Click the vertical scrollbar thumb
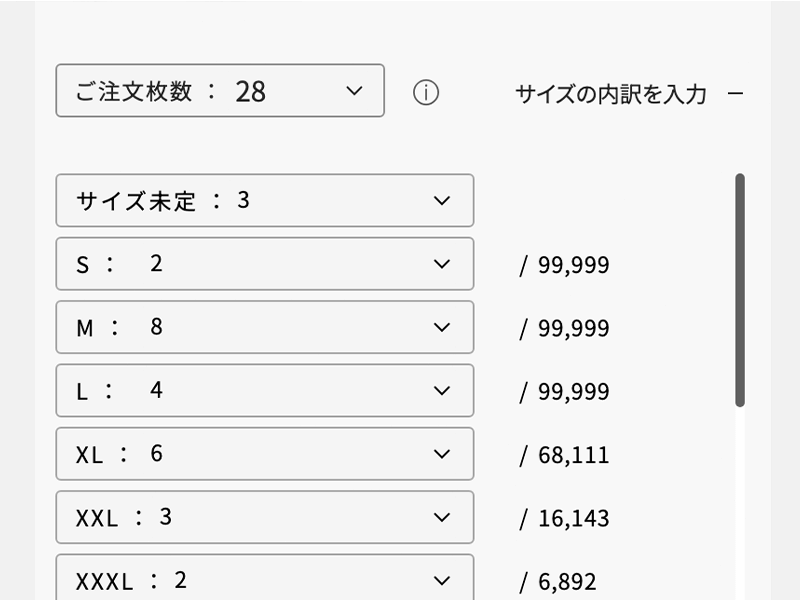800x600 pixels. click(x=740, y=290)
